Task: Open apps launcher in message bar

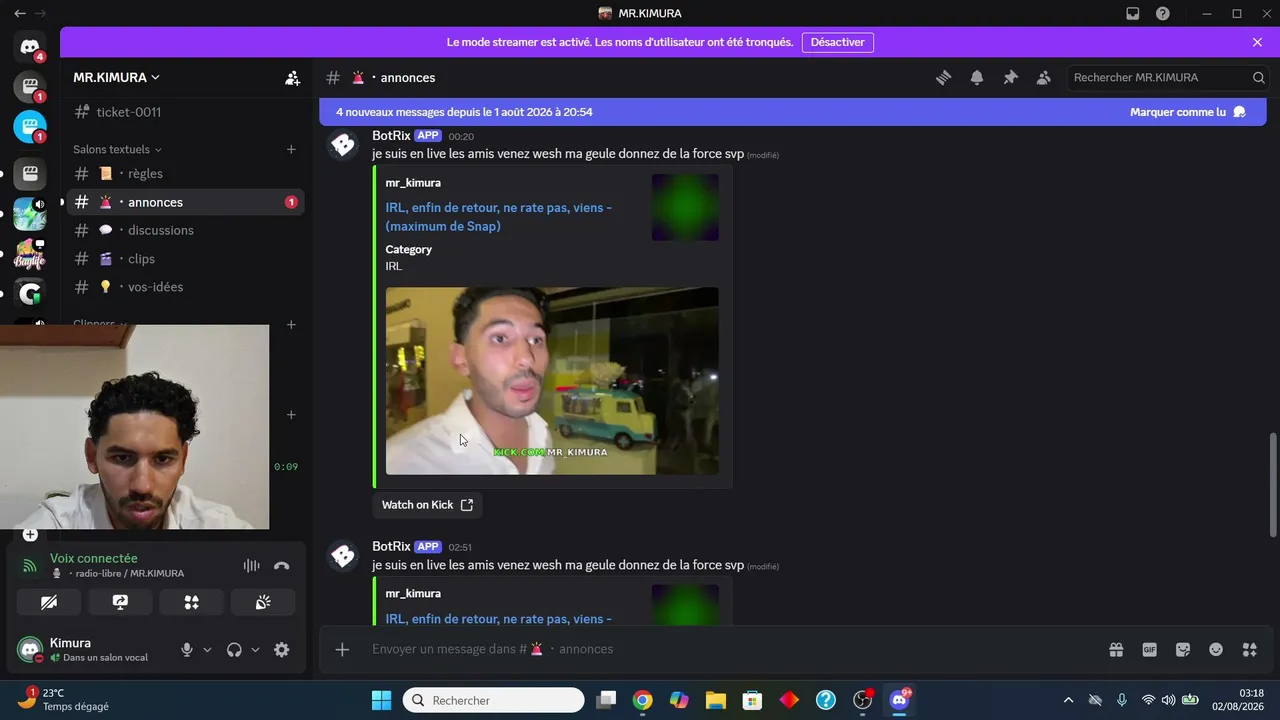Action: point(1249,649)
